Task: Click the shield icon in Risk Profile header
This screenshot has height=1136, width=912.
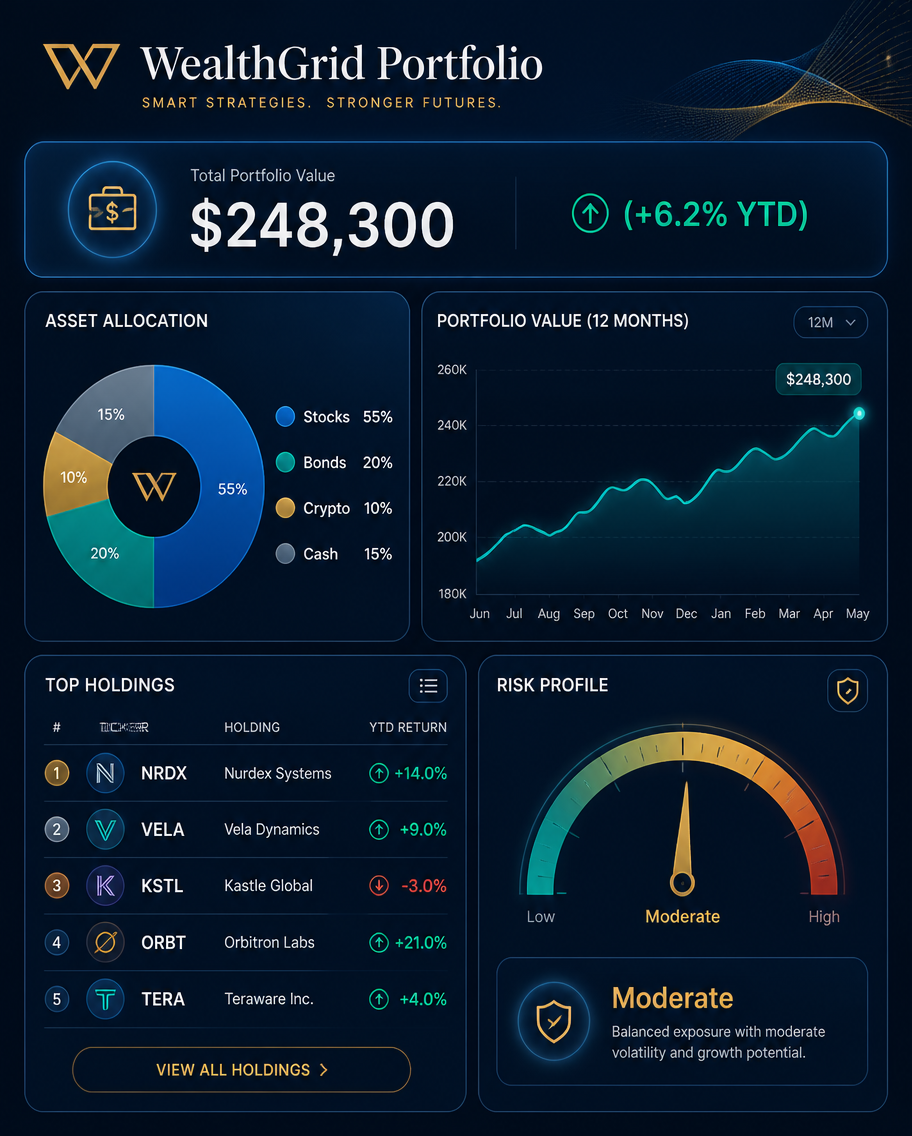Action: pos(848,690)
